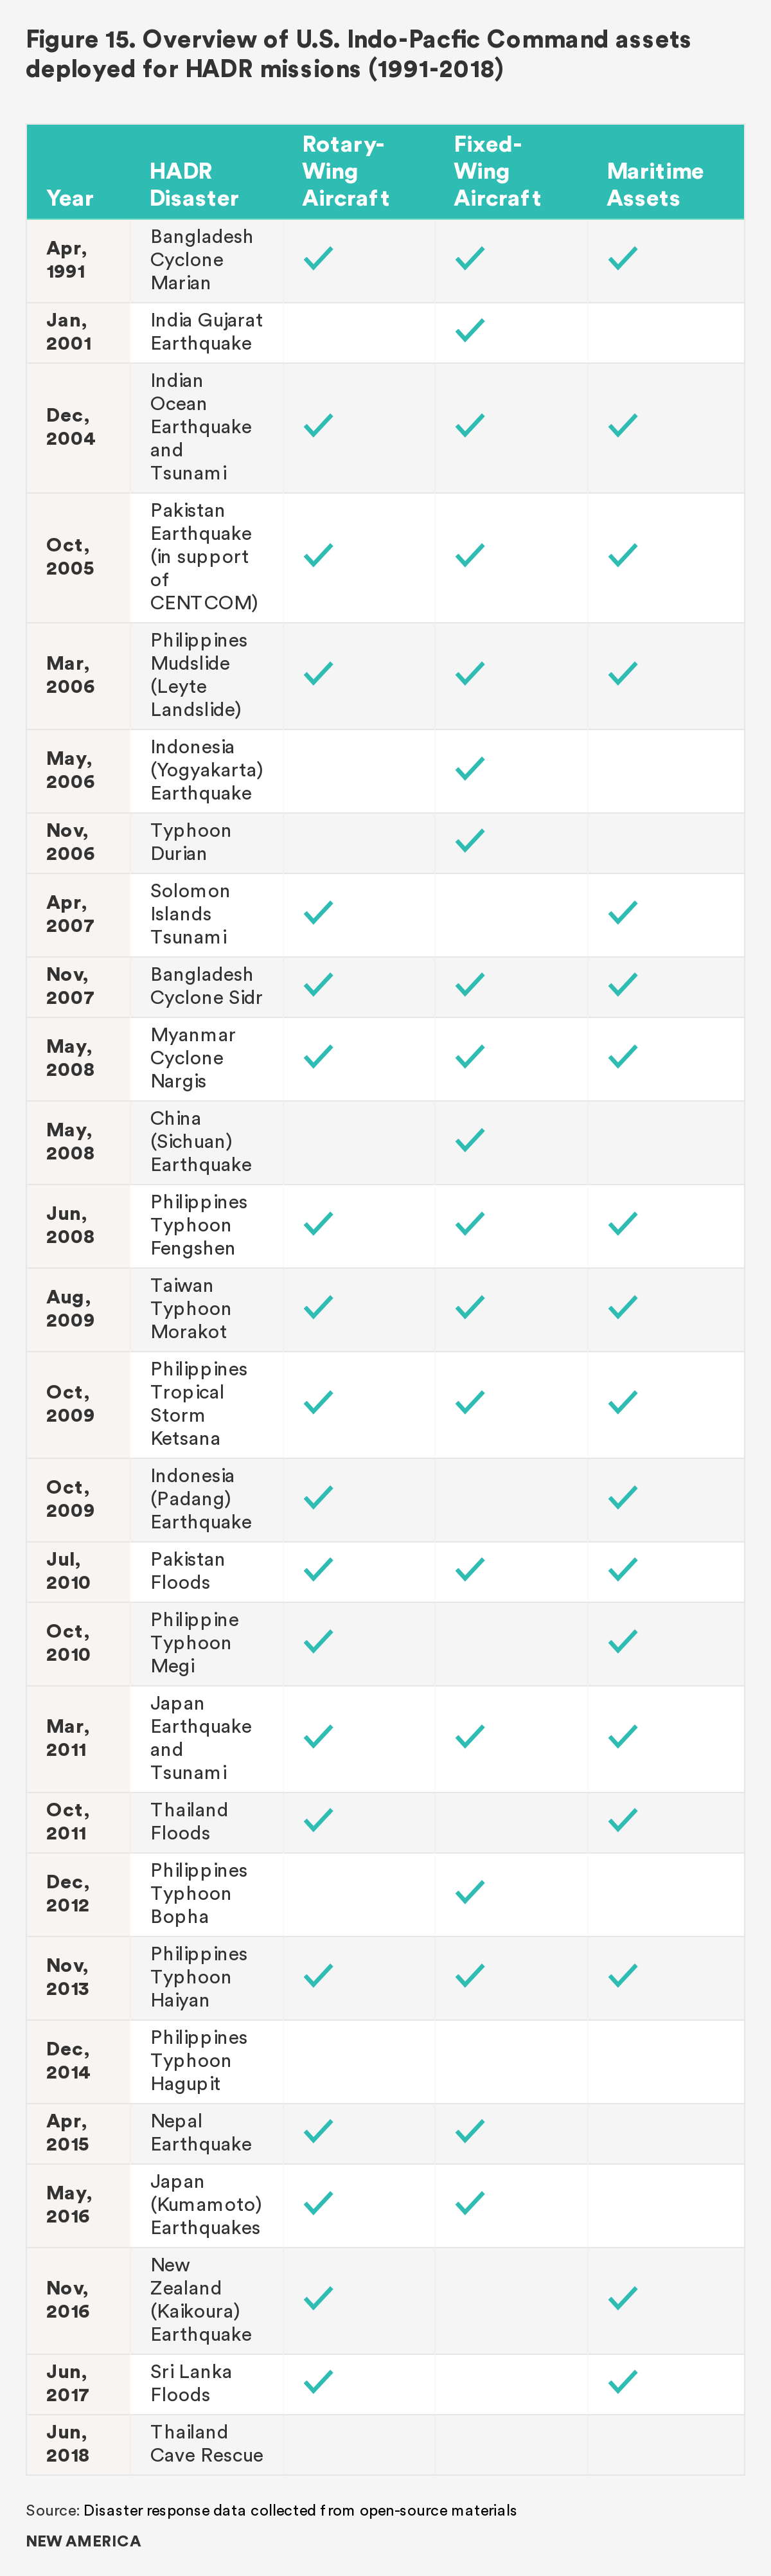
Task: Click rotary-wing checkmark for Bangladesh Cyclone Marian
Action: [318, 259]
